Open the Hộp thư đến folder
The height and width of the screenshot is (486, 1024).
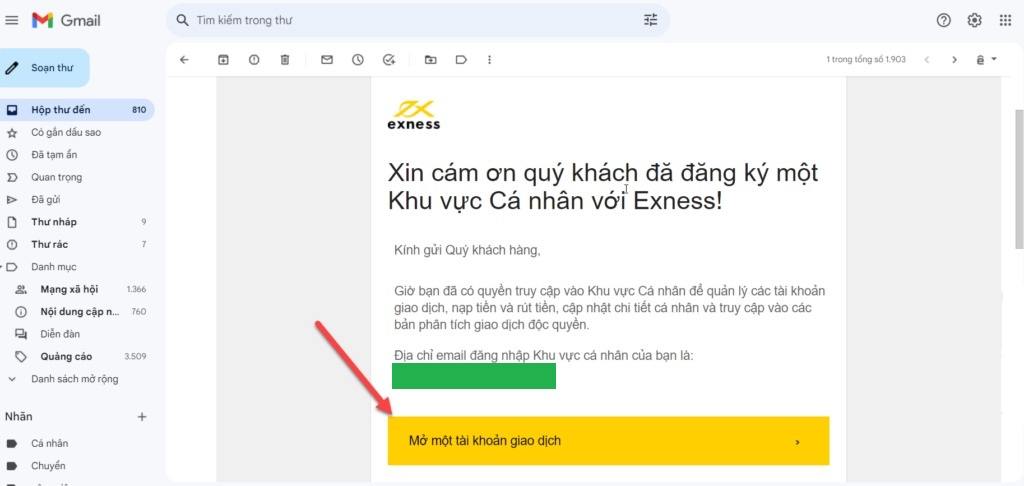coord(60,110)
